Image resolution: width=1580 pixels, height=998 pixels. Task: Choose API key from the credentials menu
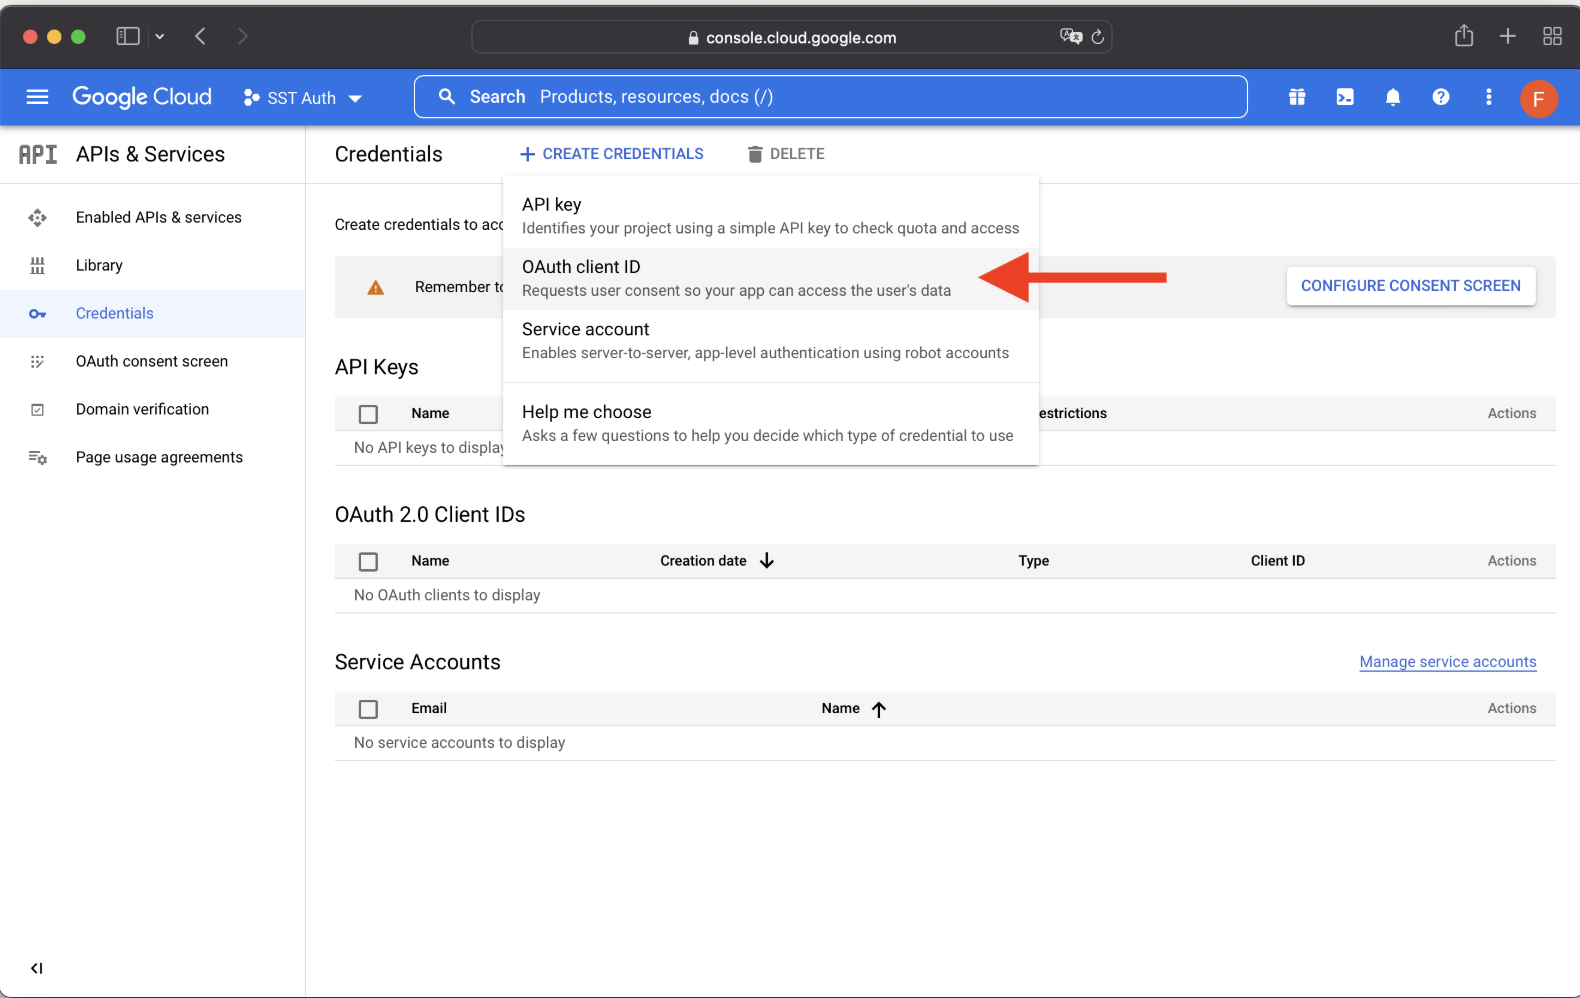coord(771,216)
